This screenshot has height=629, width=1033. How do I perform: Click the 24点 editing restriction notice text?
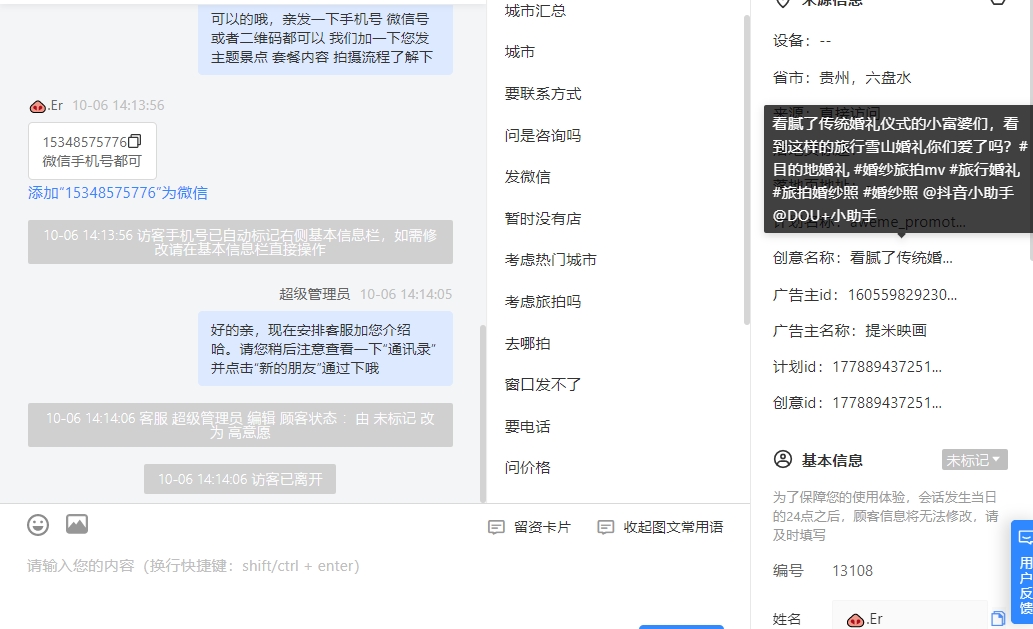[x=885, y=516]
